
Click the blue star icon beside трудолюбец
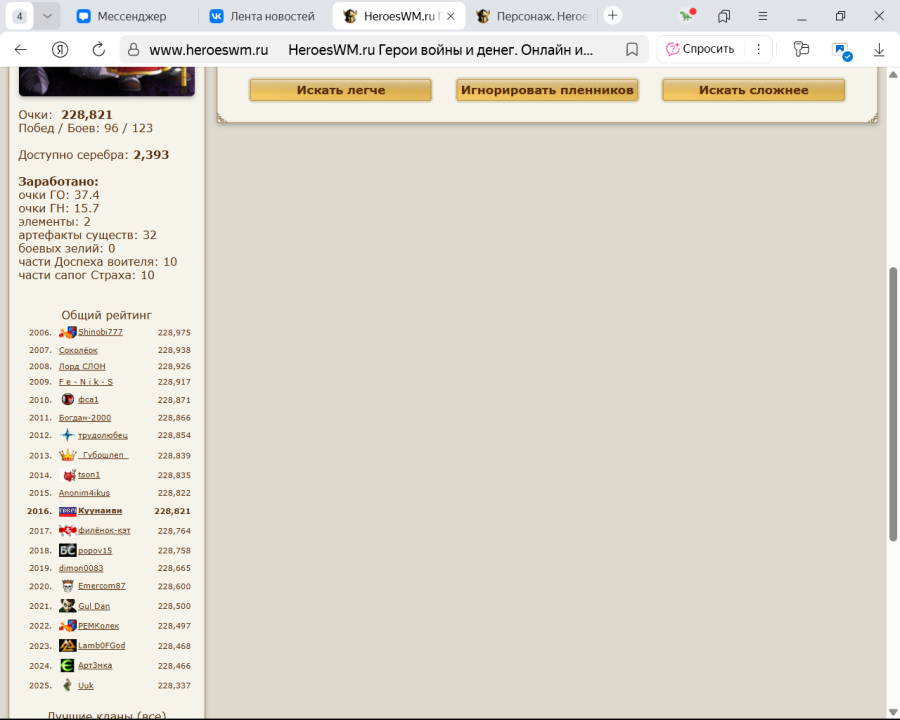coord(67,435)
